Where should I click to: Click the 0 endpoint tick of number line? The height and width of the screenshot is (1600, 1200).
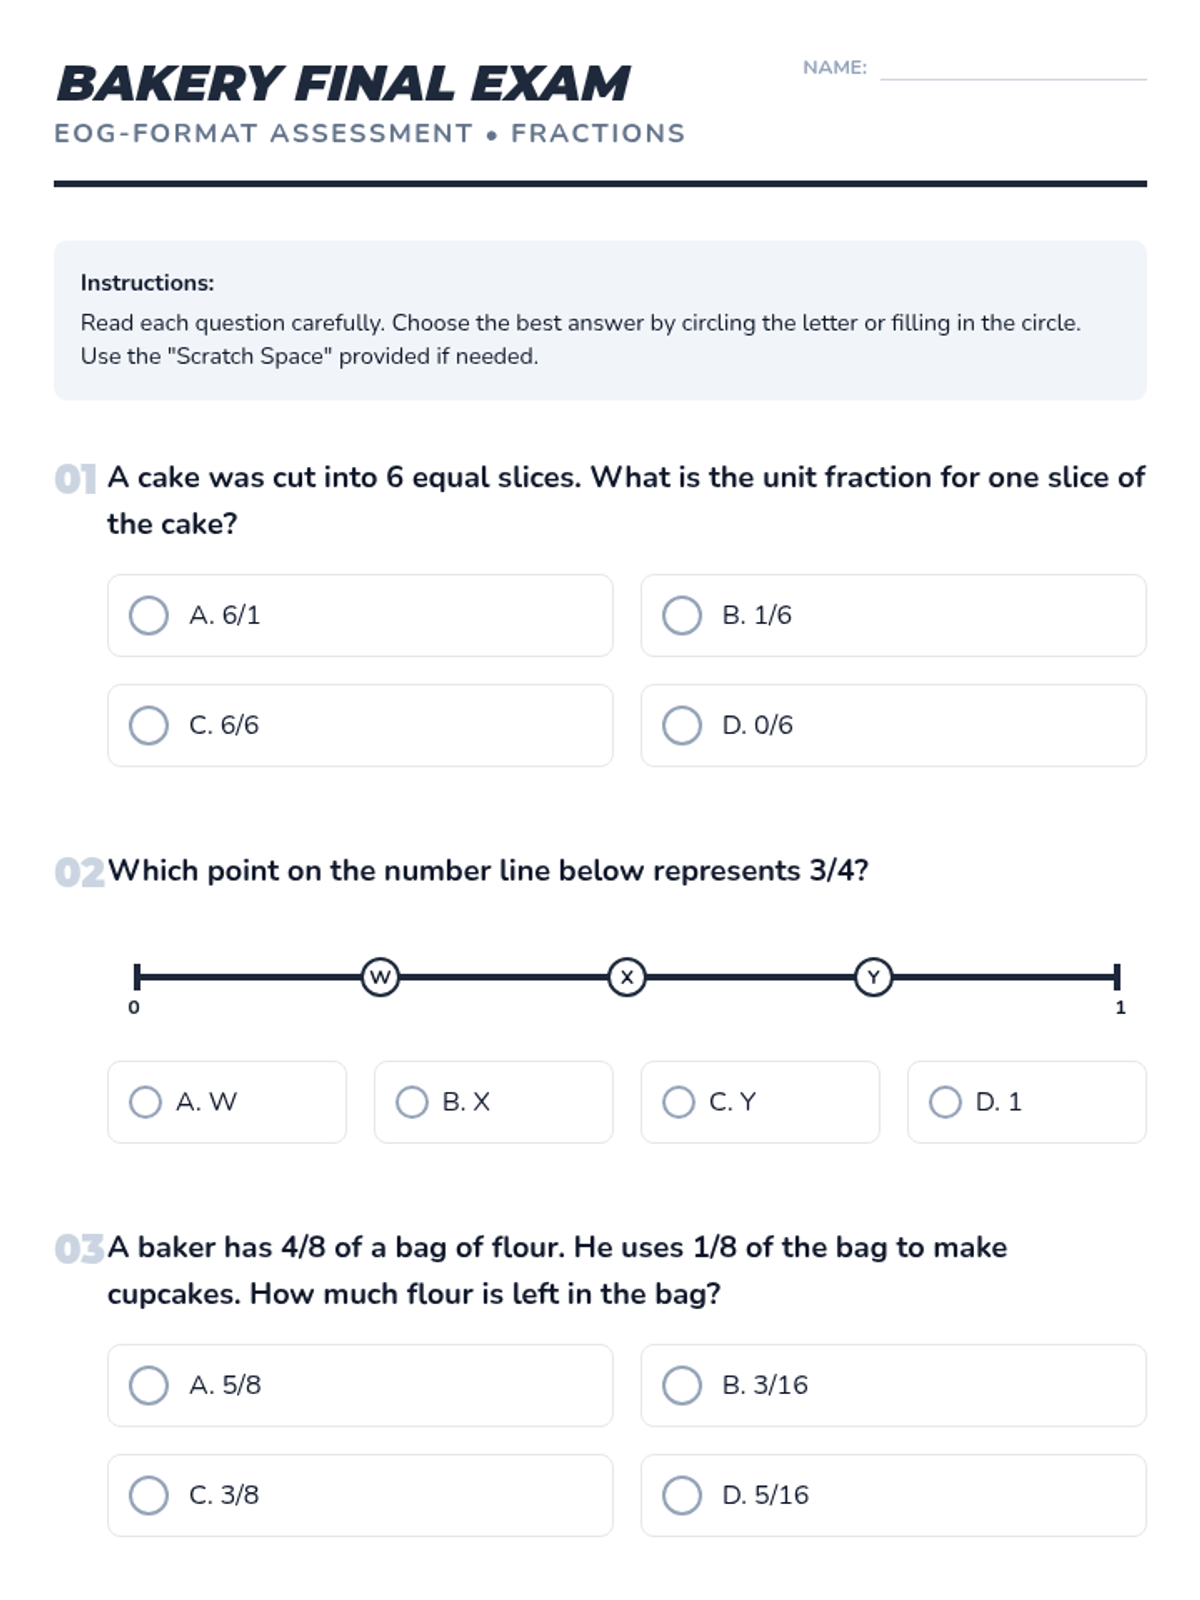(137, 977)
